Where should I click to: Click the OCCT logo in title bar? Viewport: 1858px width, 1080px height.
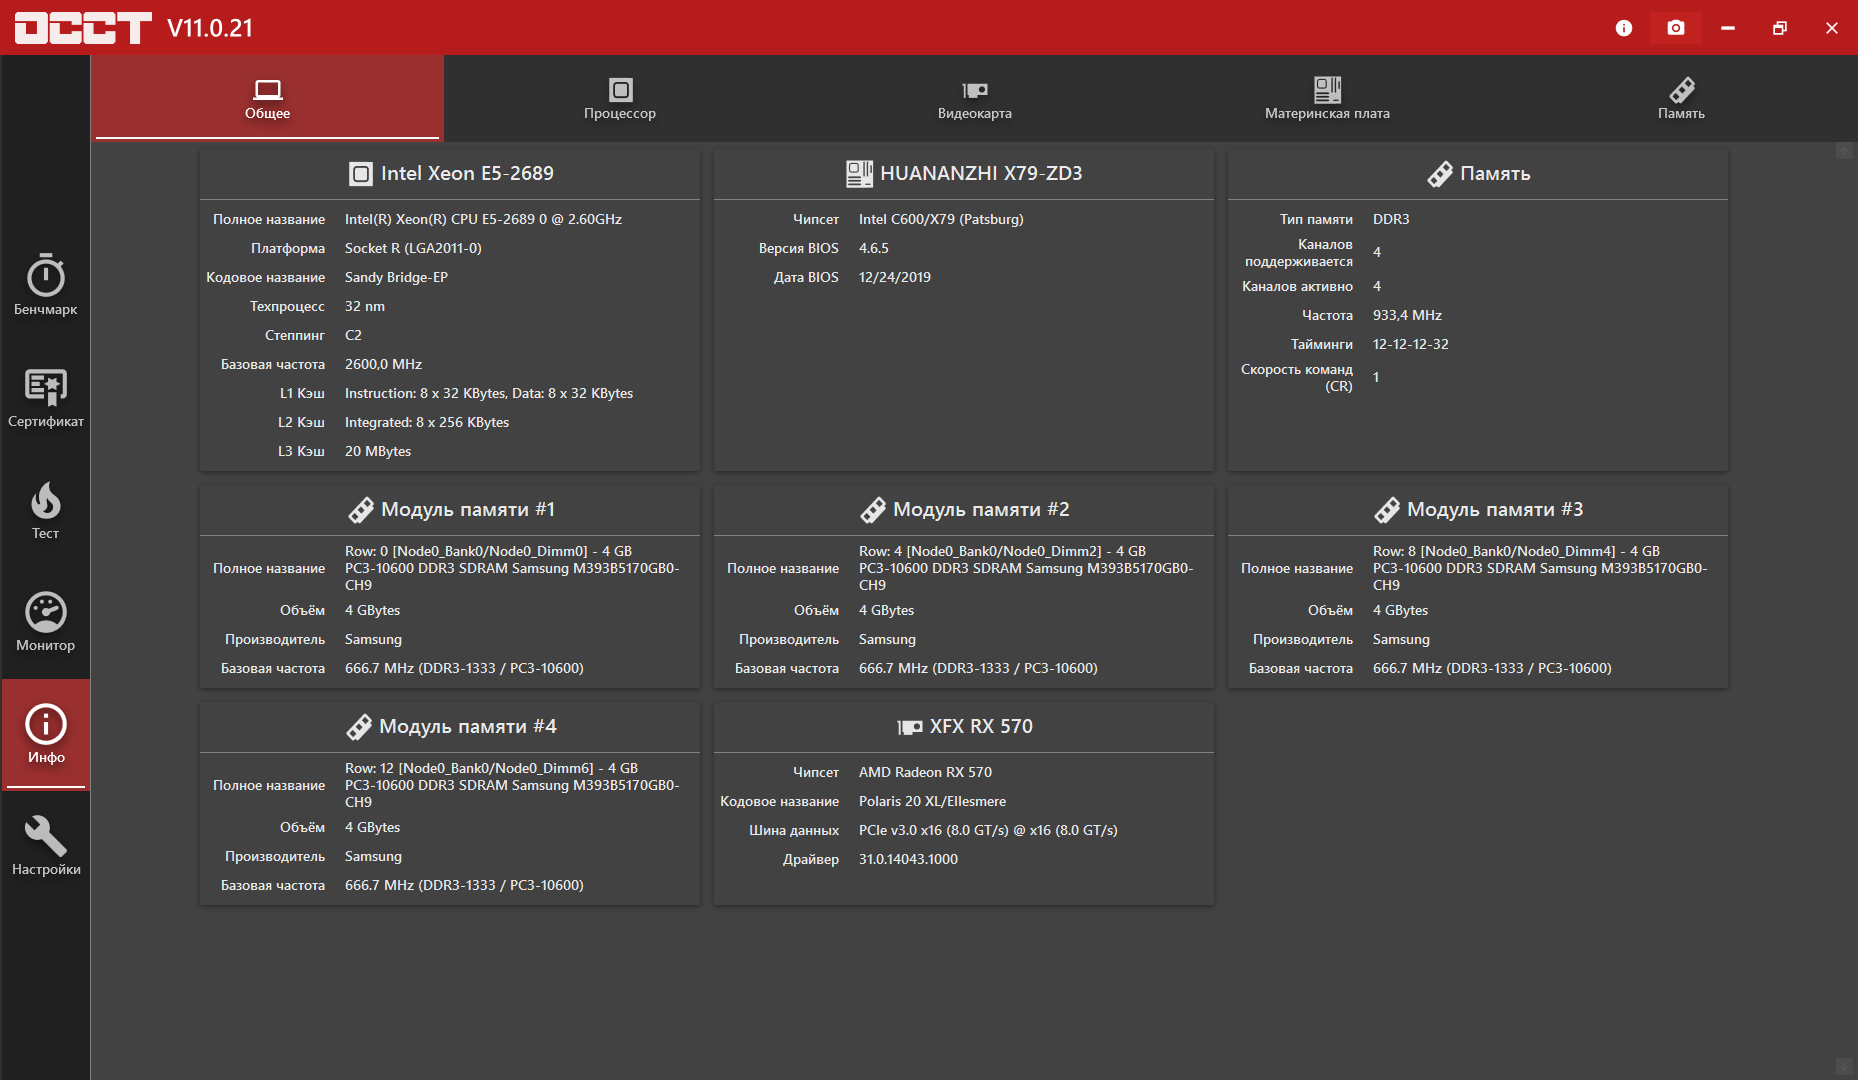tap(83, 28)
